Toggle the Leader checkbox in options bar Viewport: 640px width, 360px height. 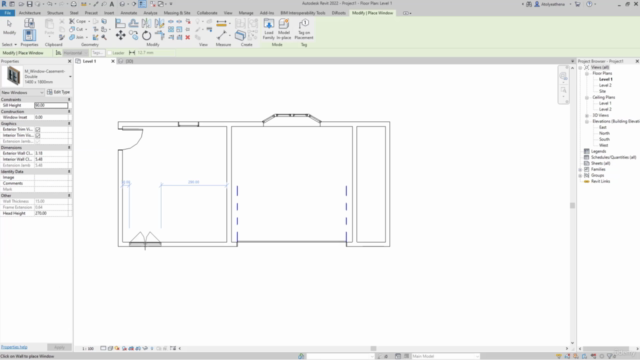point(109,53)
